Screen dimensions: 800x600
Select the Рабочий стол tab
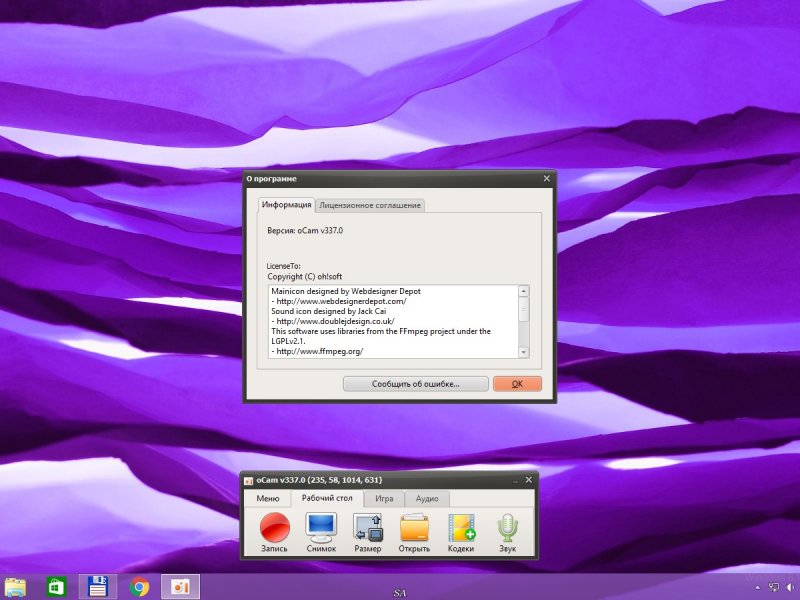click(327, 498)
